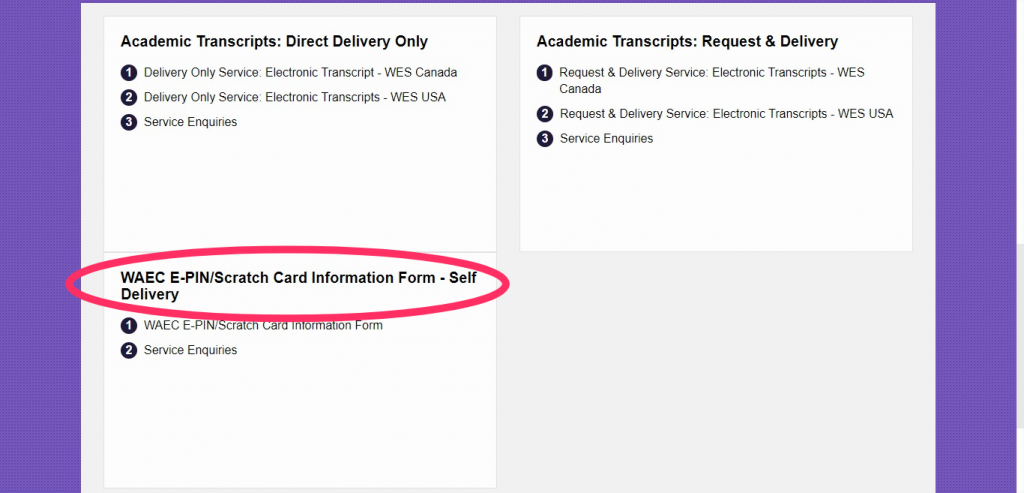Select Request & Delivery Service: Electronic Transcripts - WES USA
1024x493 pixels.
point(726,114)
